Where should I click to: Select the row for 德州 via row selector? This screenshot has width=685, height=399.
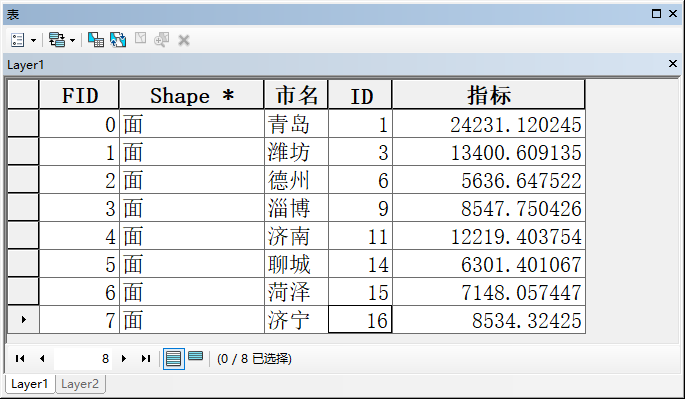[24, 180]
